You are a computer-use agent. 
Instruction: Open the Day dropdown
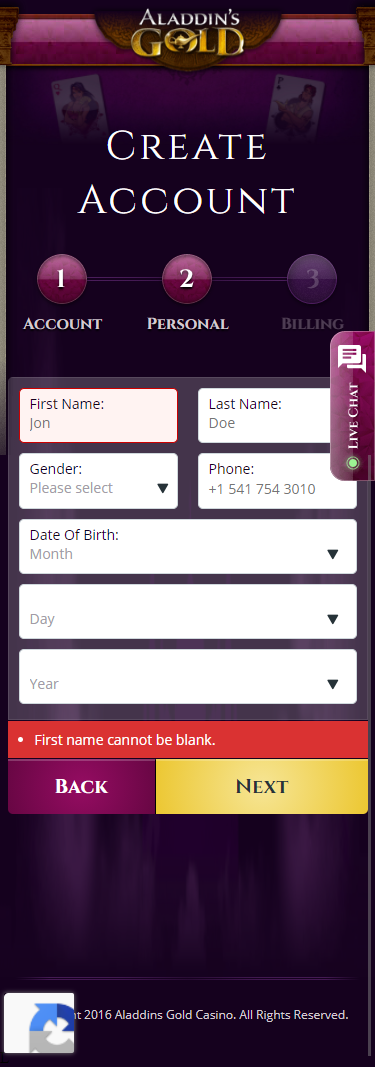pyautogui.click(x=188, y=611)
